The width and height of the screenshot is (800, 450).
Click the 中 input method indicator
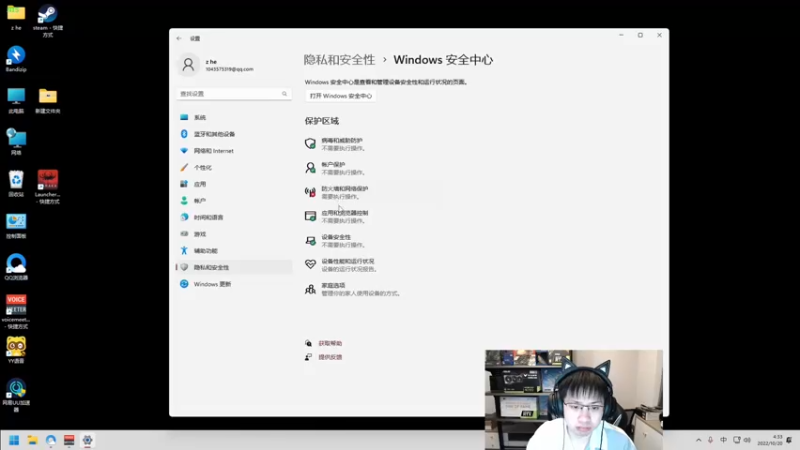(x=723, y=440)
